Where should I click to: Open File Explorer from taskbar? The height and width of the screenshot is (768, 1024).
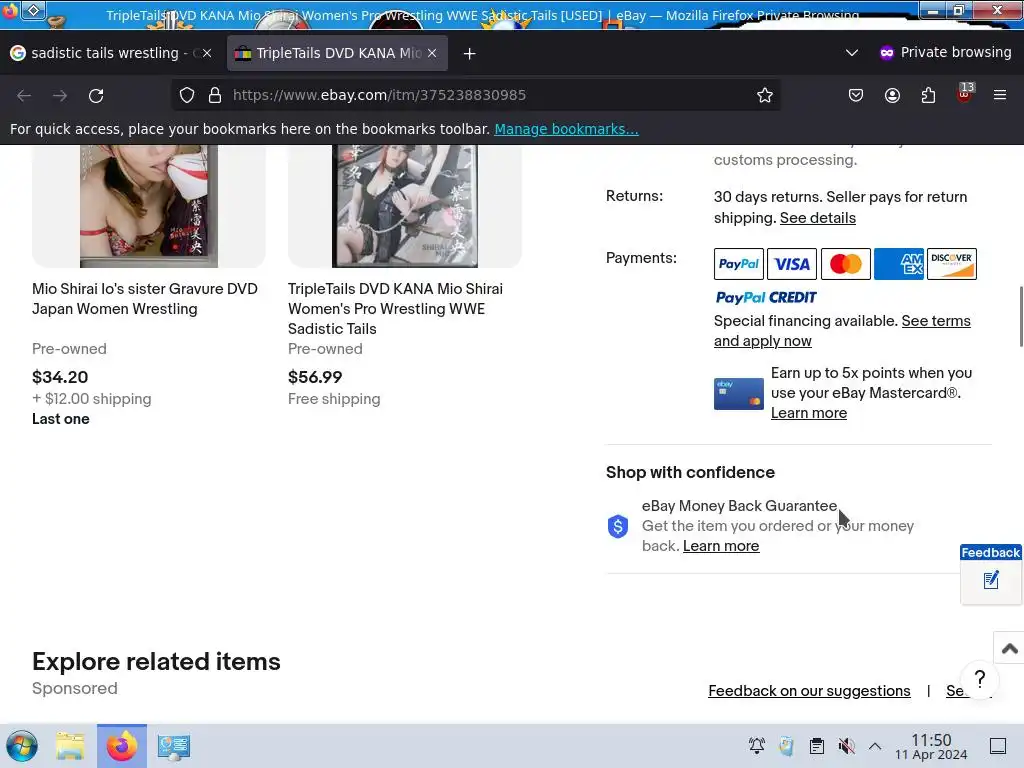[x=71, y=746]
